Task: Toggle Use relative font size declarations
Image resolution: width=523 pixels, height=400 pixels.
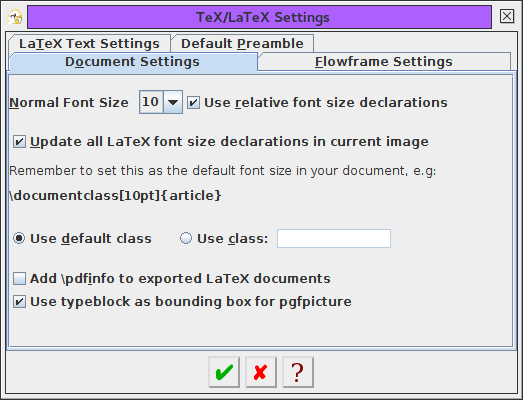Action: tap(193, 102)
